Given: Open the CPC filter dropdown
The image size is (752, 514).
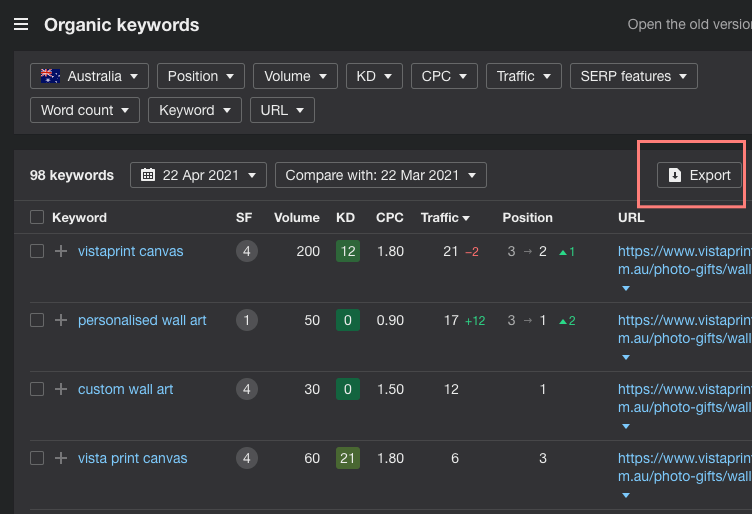Looking at the screenshot, I should tap(444, 76).
